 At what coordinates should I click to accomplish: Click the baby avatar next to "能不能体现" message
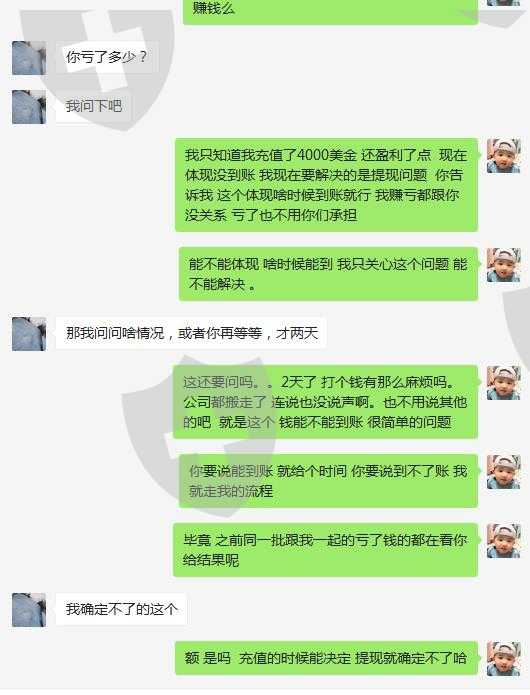point(503,265)
